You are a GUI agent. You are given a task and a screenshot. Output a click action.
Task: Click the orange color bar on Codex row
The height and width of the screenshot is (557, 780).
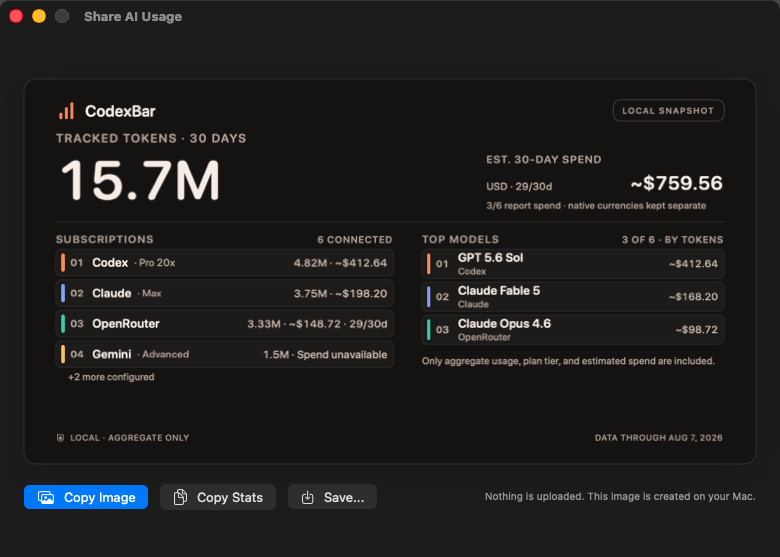pyautogui.click(x=63, y=263)
